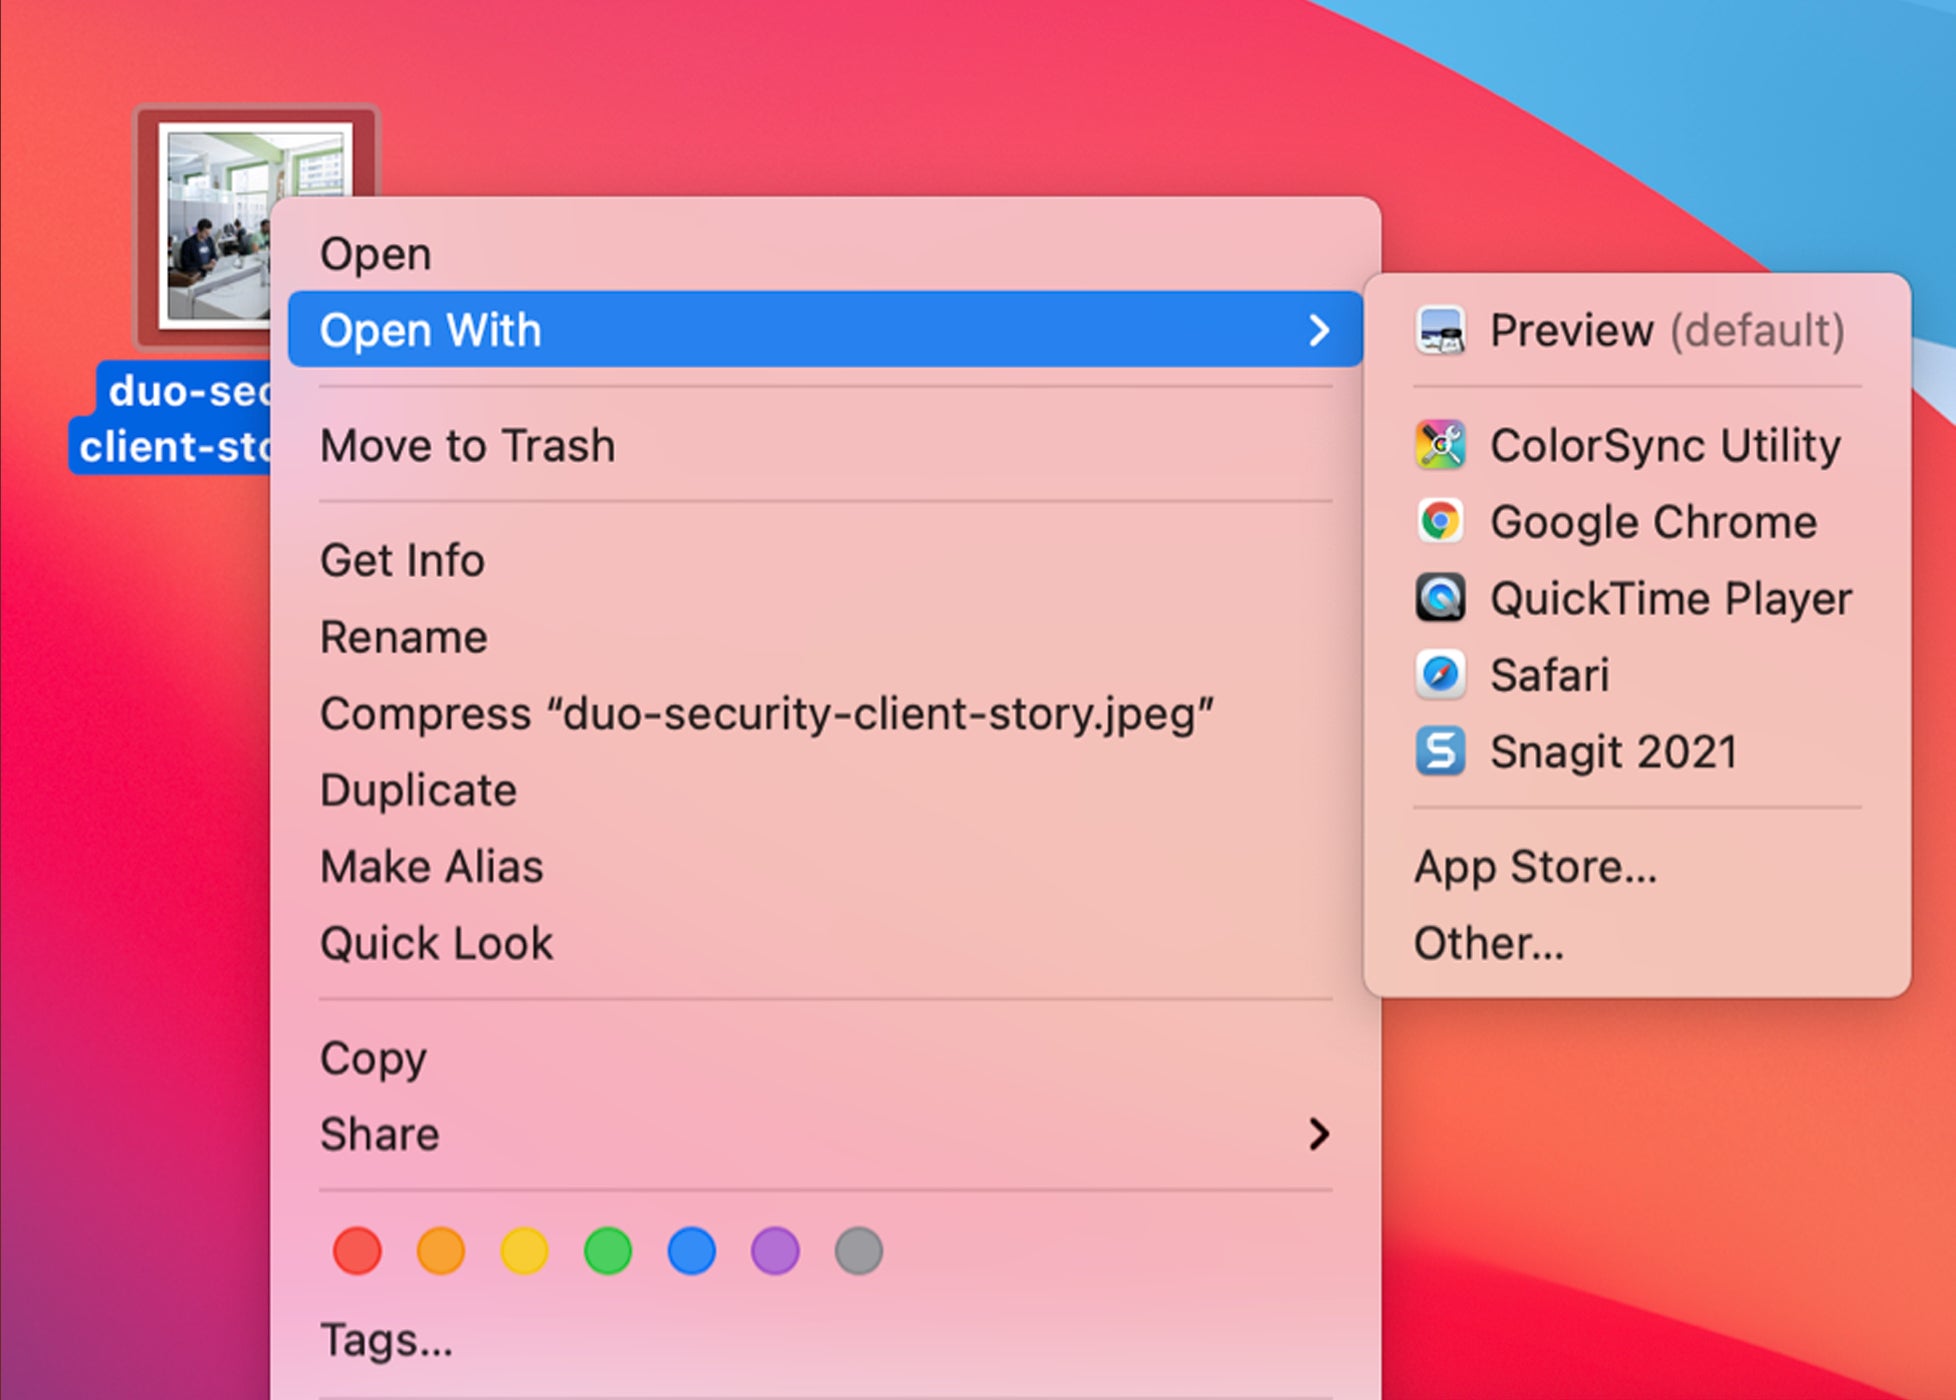
Task: Choose Open from the context menu
Action: coord(825,254)
